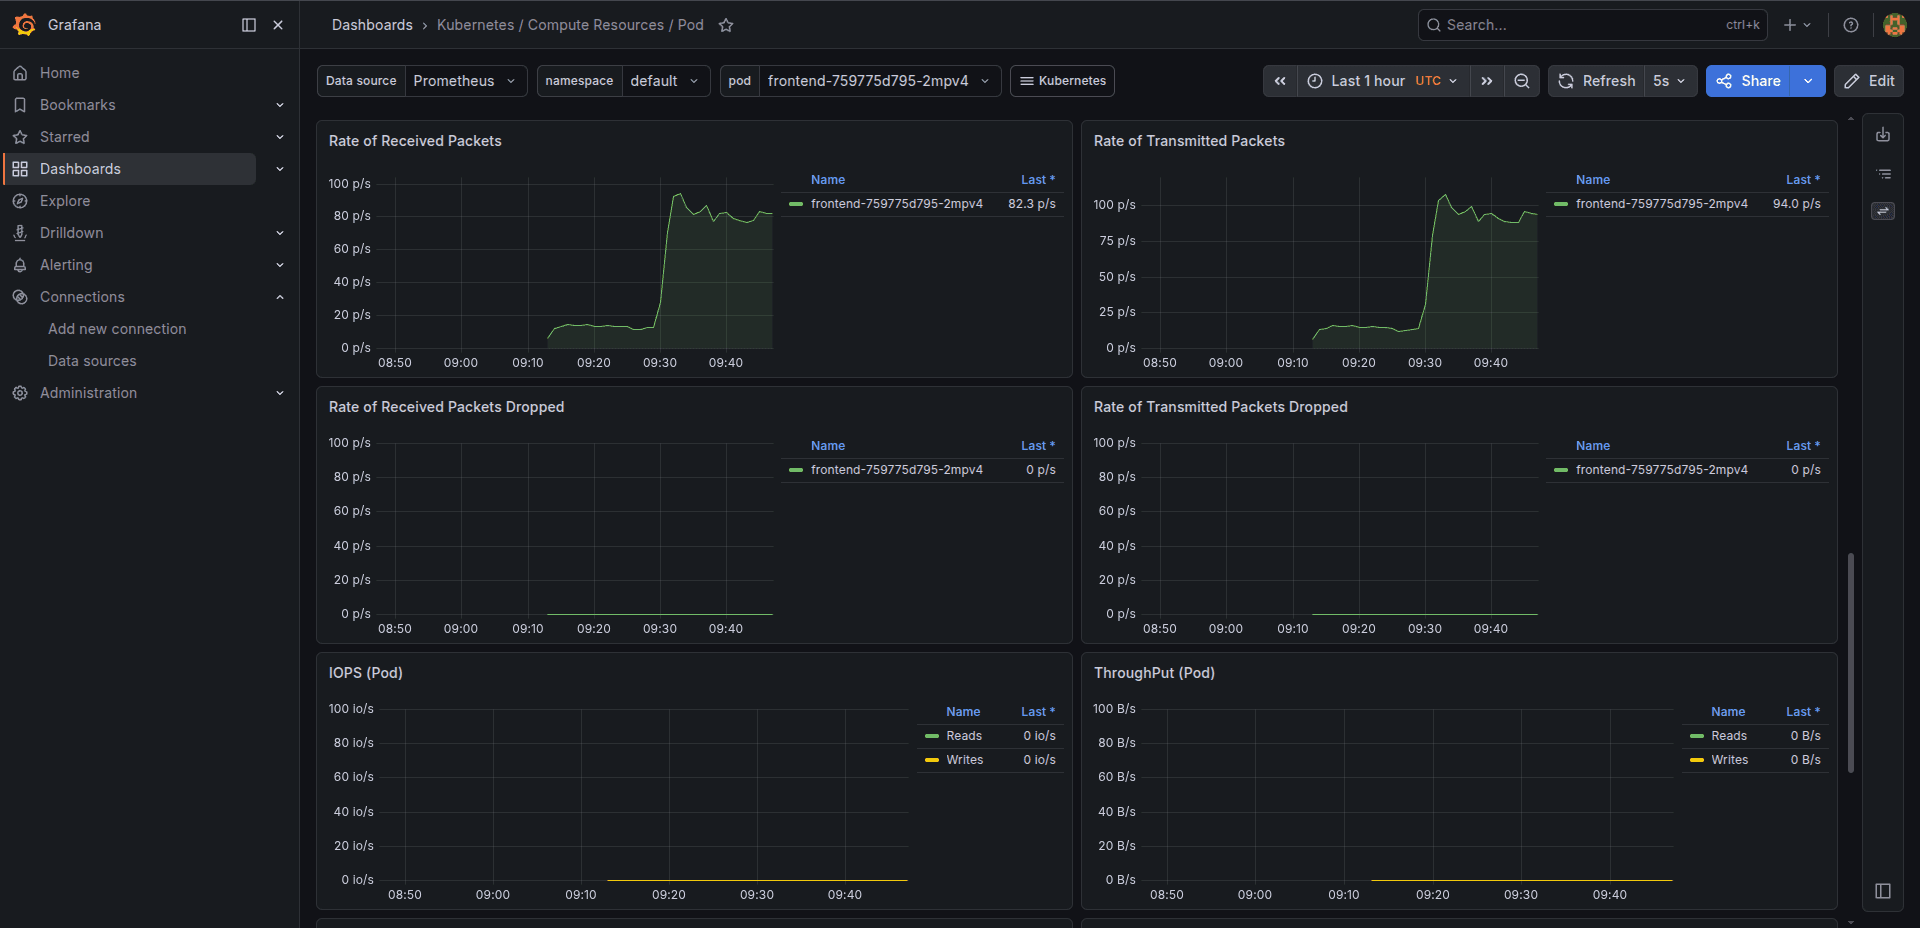Open the namespace default dropdown
1920x928 pixels.
(x=665, y=81)
